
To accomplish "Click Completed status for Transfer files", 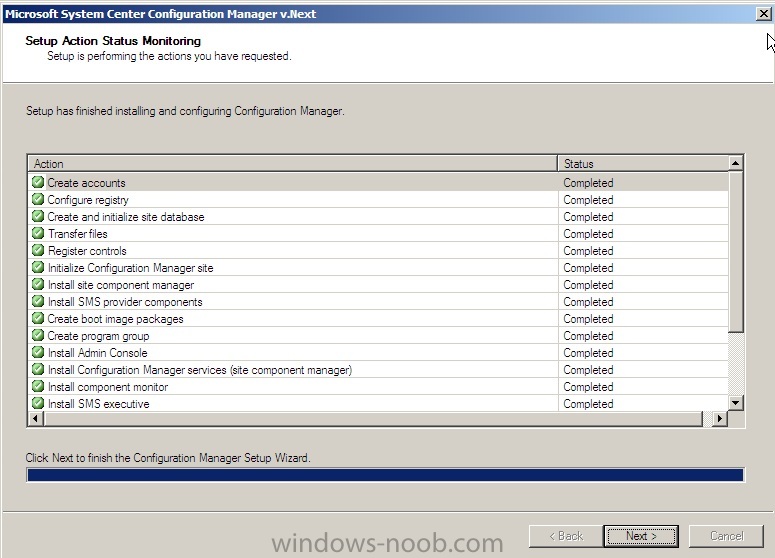I will (588, 234).
